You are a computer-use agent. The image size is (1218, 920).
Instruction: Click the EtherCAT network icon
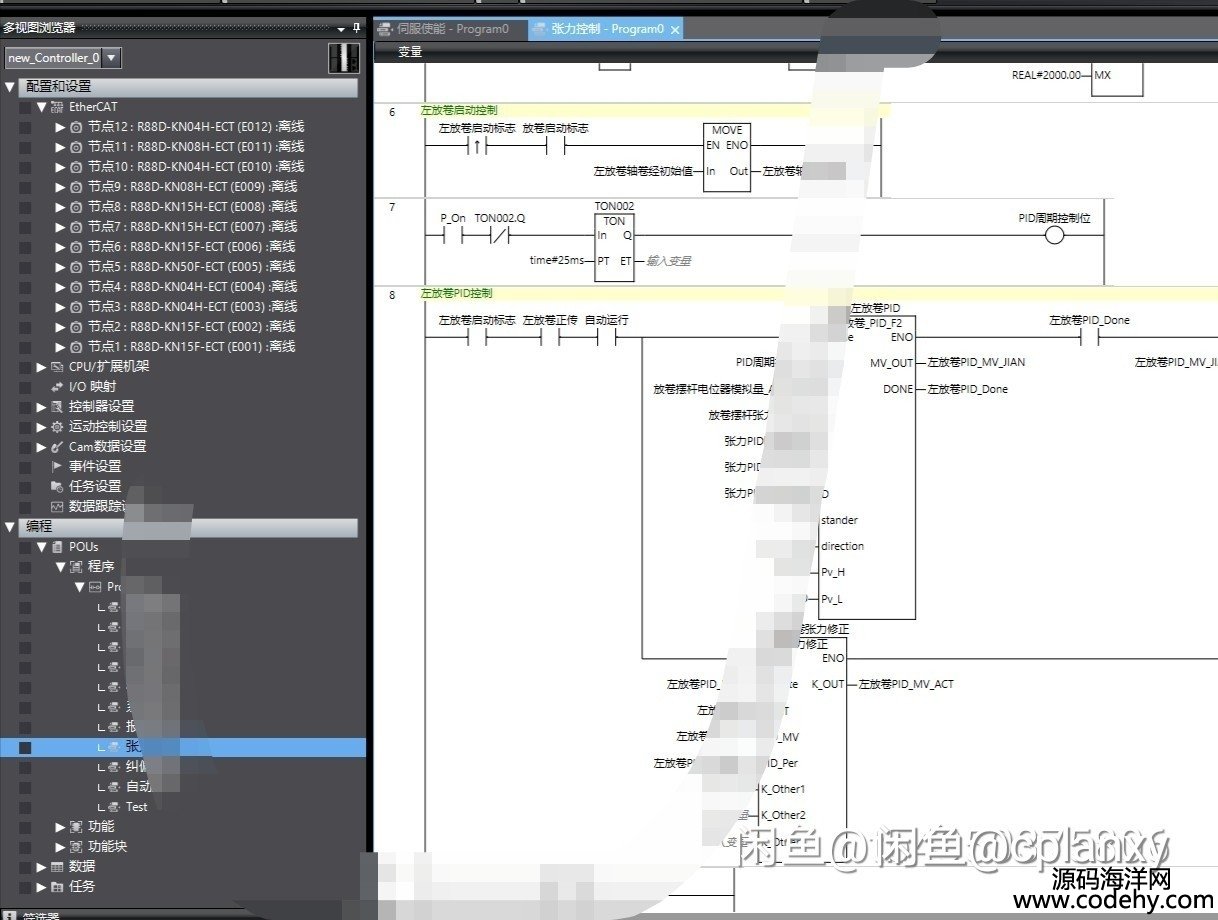(x=57, y=107)
